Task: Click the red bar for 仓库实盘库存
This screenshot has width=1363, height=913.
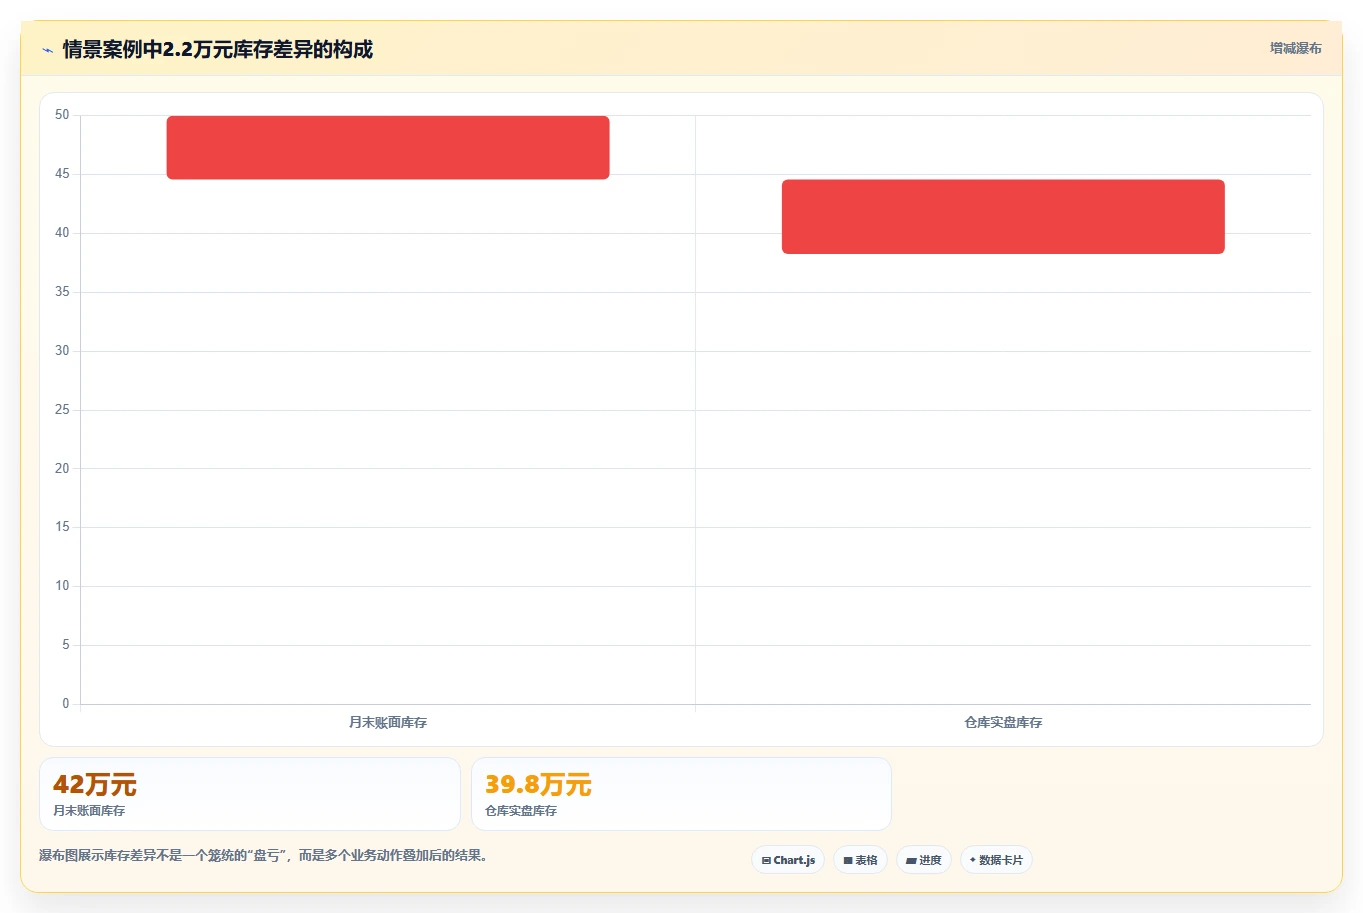Action: [1003, 217]
